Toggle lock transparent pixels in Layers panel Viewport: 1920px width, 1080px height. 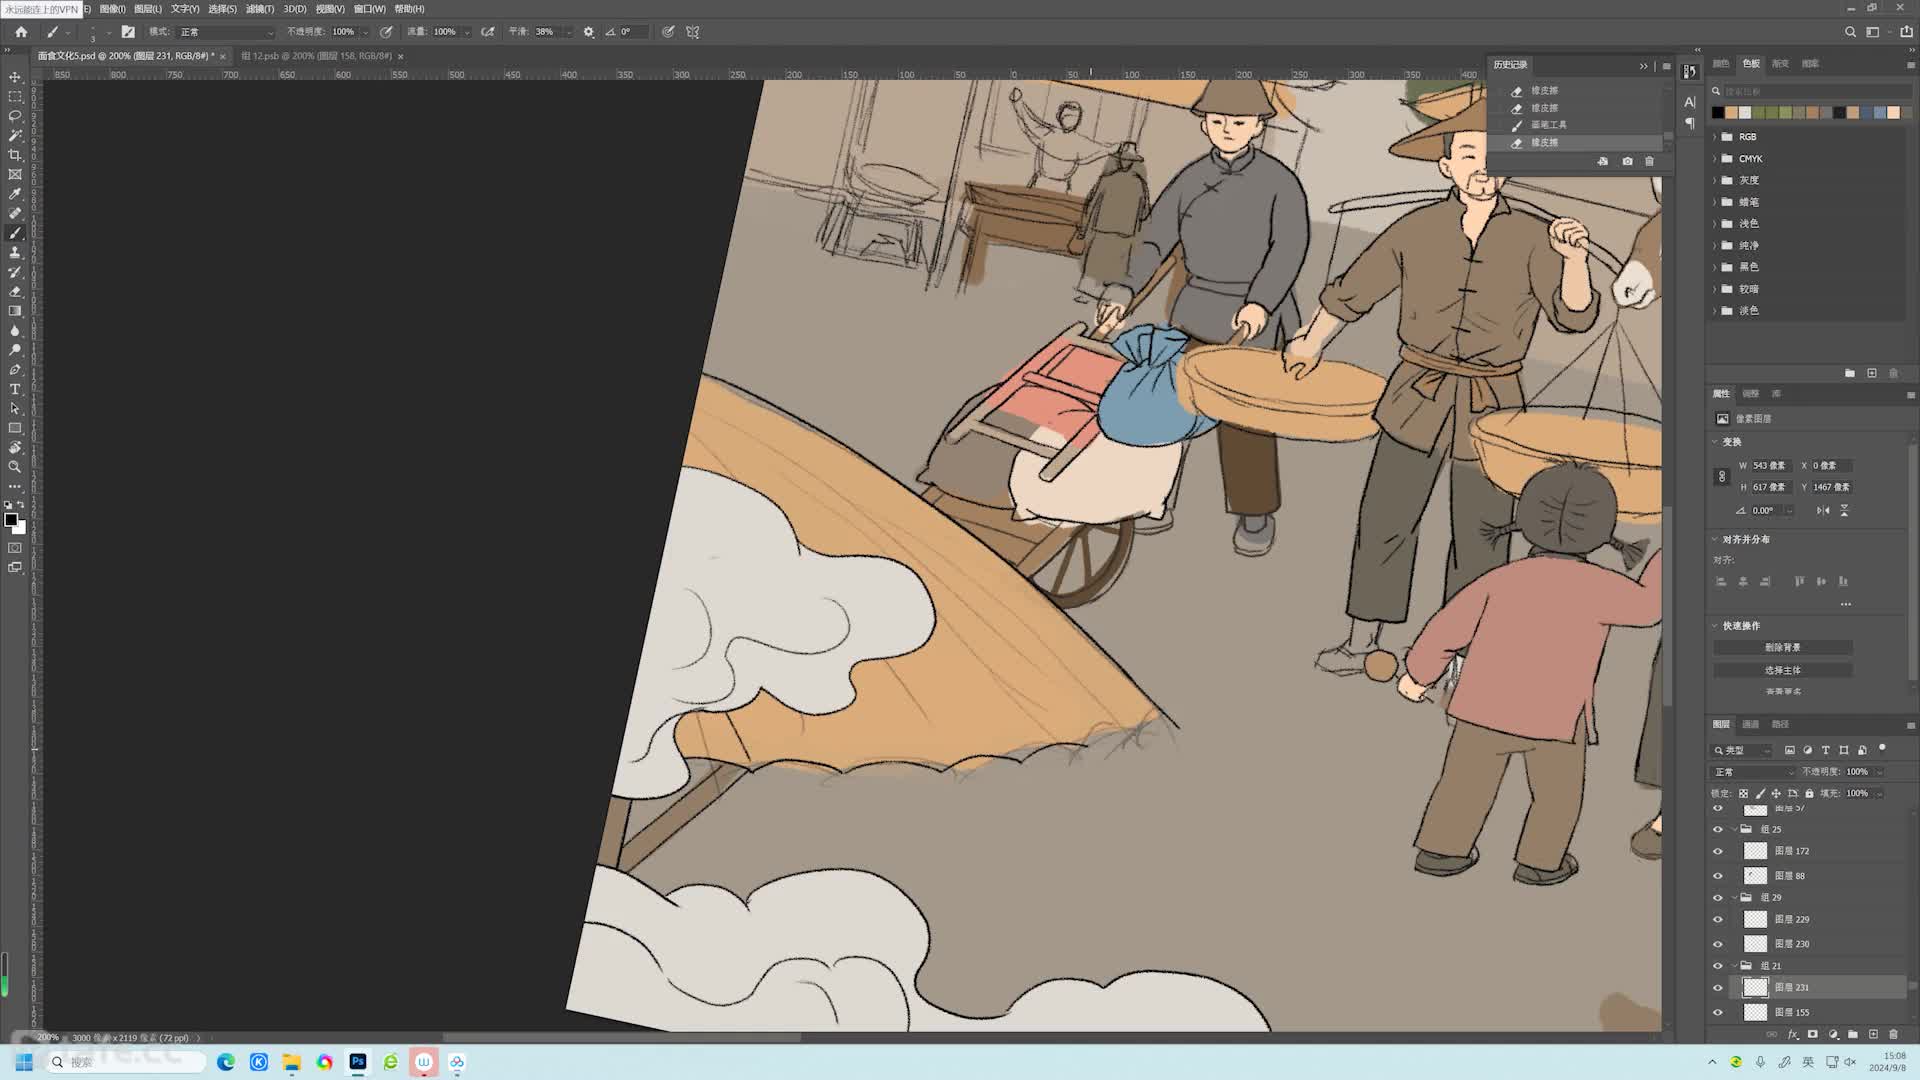[x=1744, y=794]
